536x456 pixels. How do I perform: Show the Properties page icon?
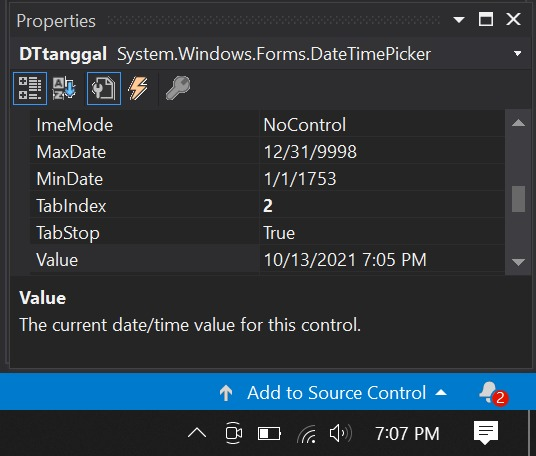tap(104, 89)
